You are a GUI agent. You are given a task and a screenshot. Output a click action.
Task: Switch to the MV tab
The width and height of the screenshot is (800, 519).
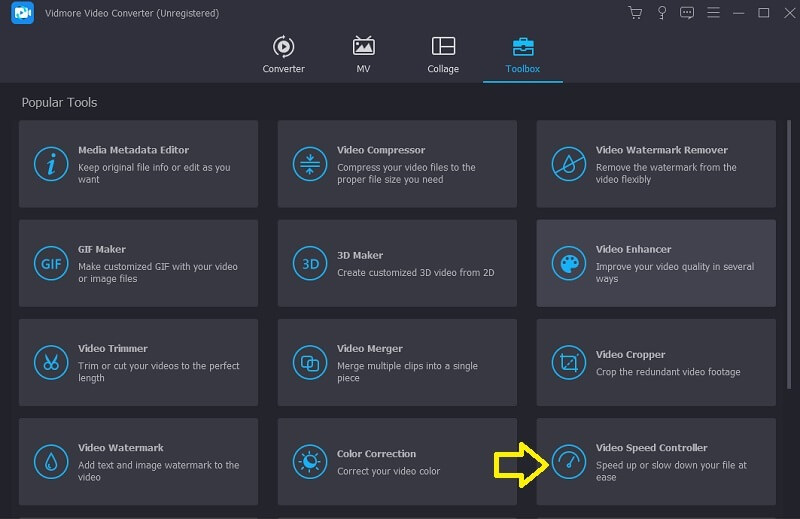tap(364, 55)
